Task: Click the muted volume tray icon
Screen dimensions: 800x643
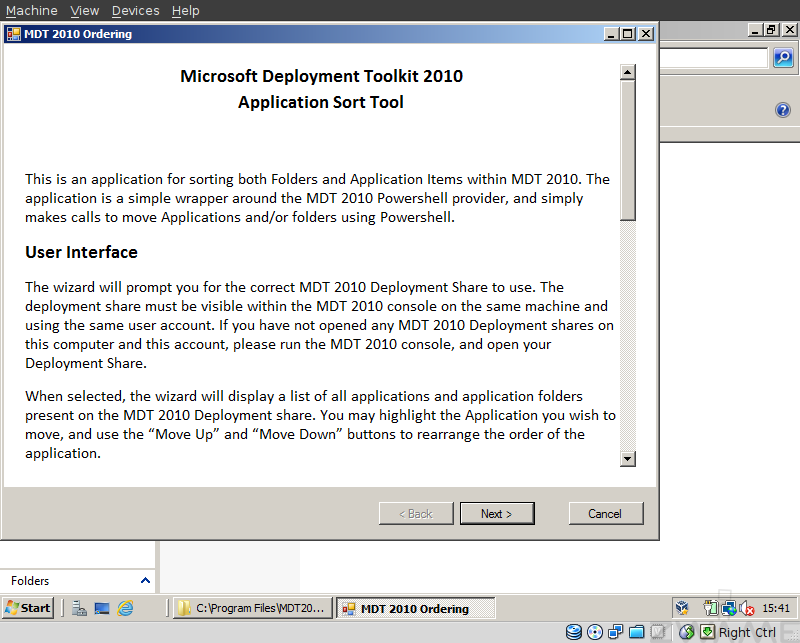Action: tap(746, 608)
